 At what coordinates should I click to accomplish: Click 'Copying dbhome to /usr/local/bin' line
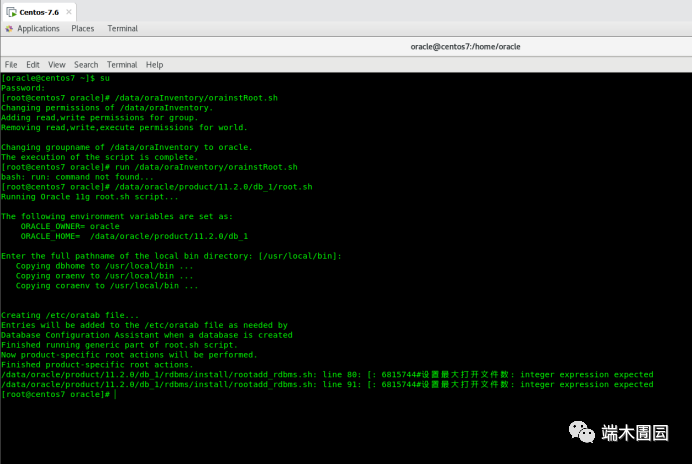104,266
